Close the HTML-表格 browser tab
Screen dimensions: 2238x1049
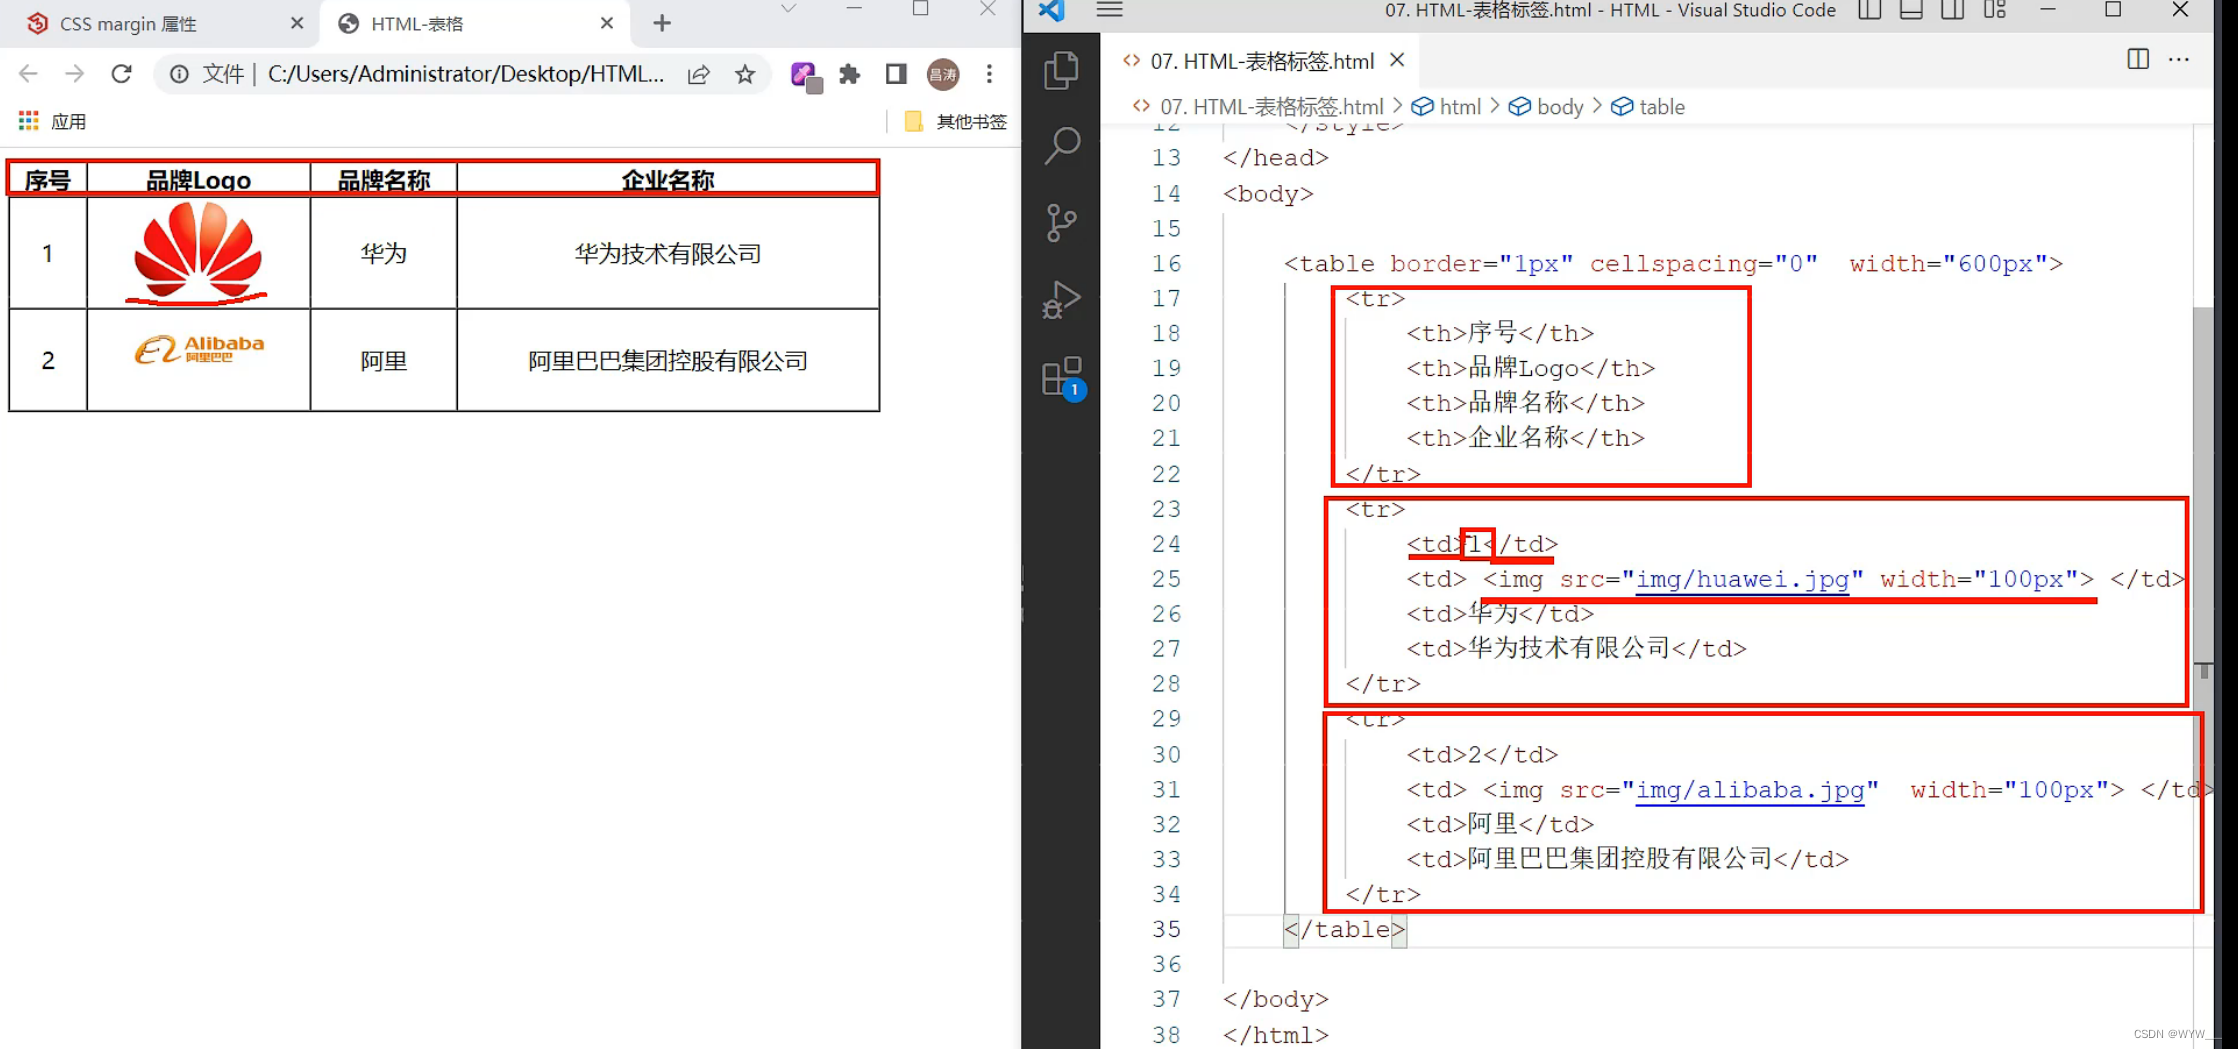point(607,23)
